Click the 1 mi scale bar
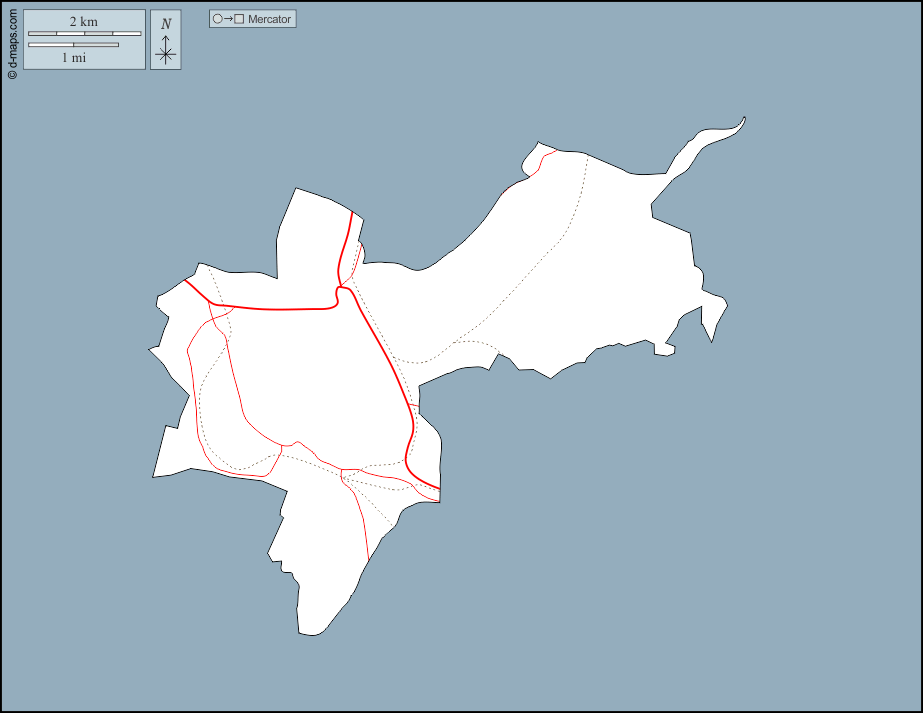Image resolution: width=923 pixels, height=713 pixels. [73, 45]
